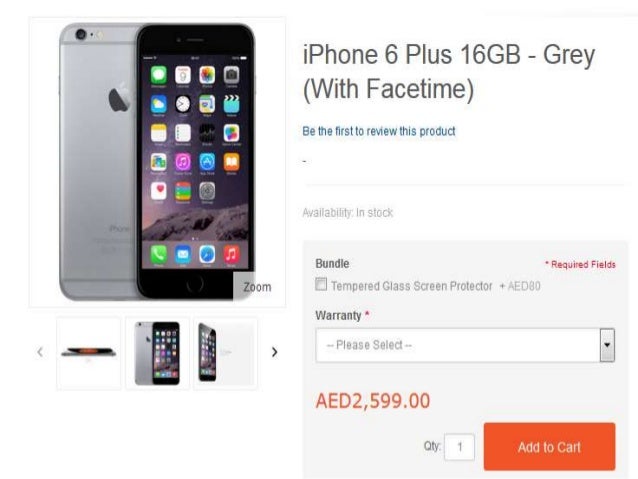Click the Warranty field label
Screen dimensions: 638x479
click(338, 315)
